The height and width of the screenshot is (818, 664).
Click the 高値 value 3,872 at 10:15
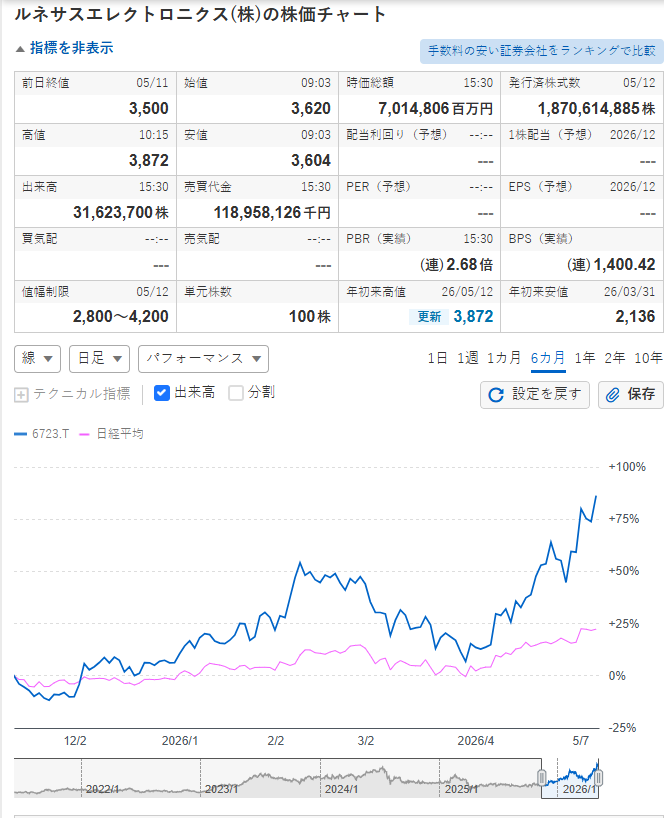149,161
